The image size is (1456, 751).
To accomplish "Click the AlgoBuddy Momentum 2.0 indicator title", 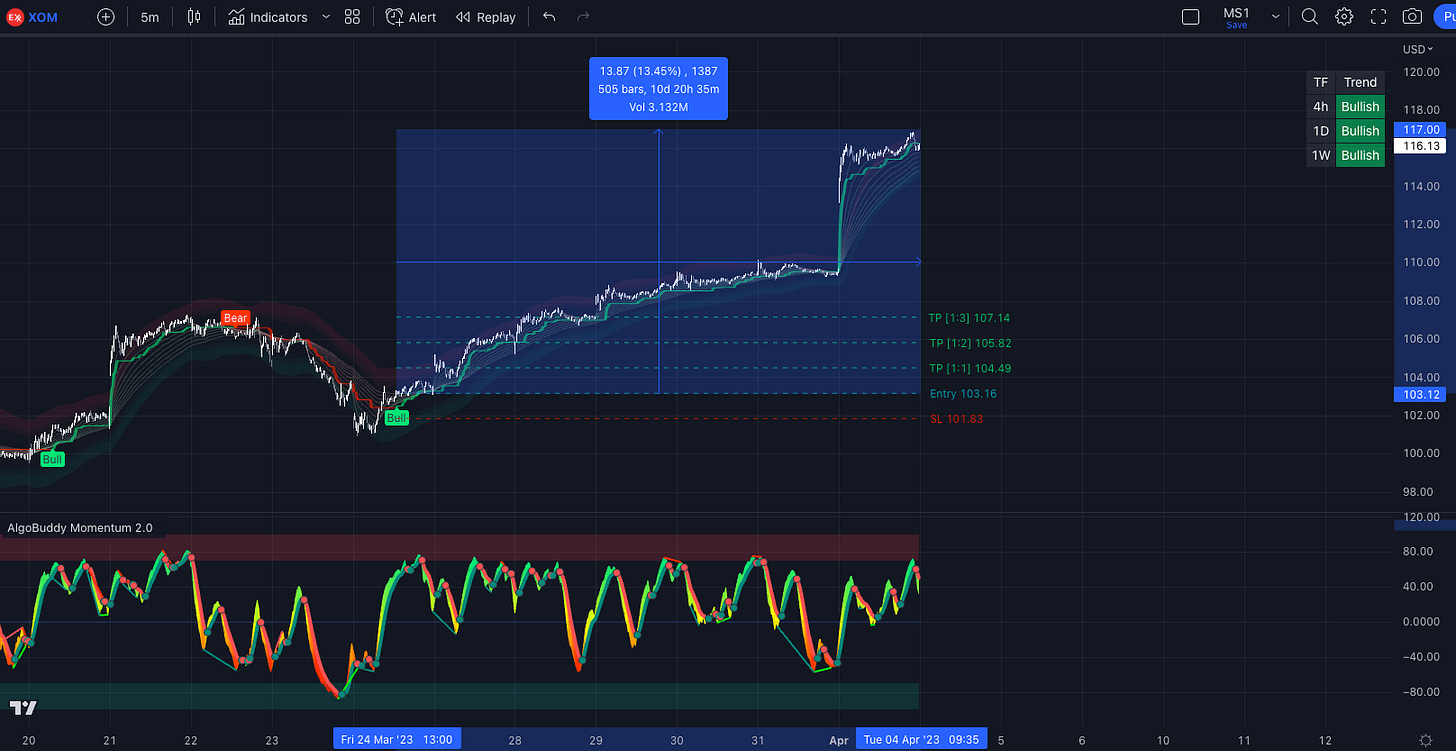I will point(80,528).
